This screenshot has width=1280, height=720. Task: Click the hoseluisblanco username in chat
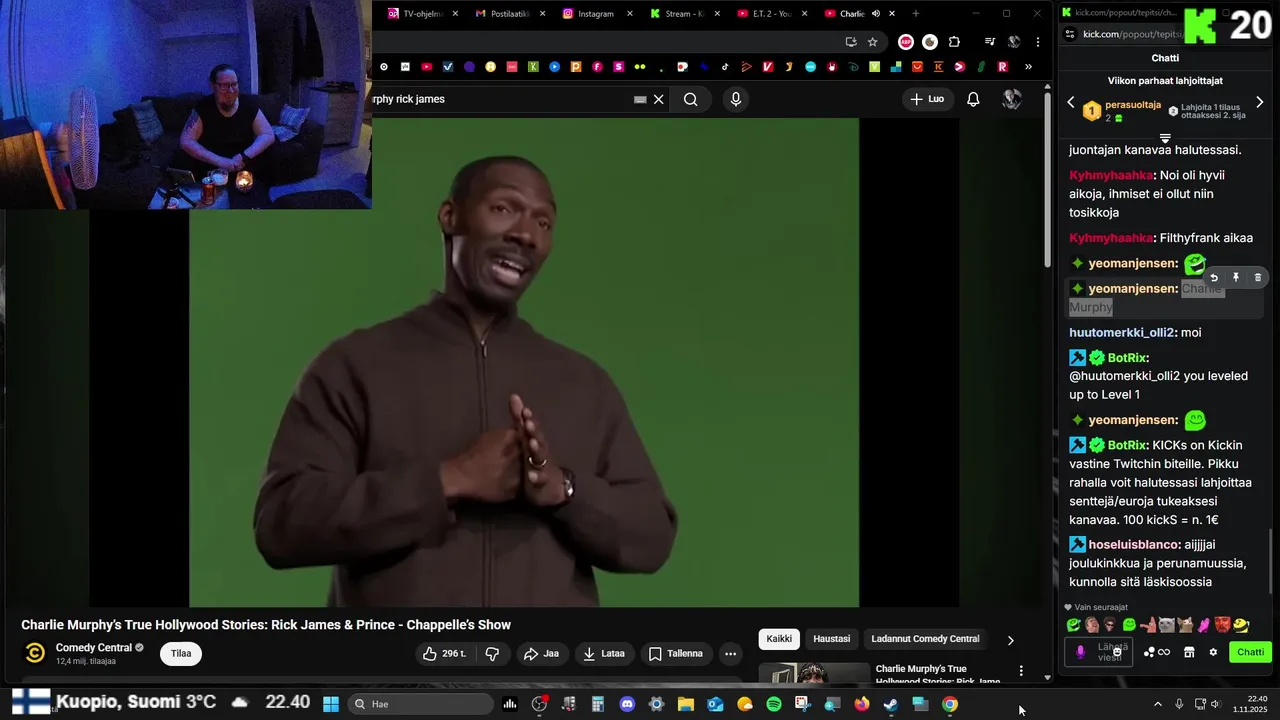[x=1135, y=545]
